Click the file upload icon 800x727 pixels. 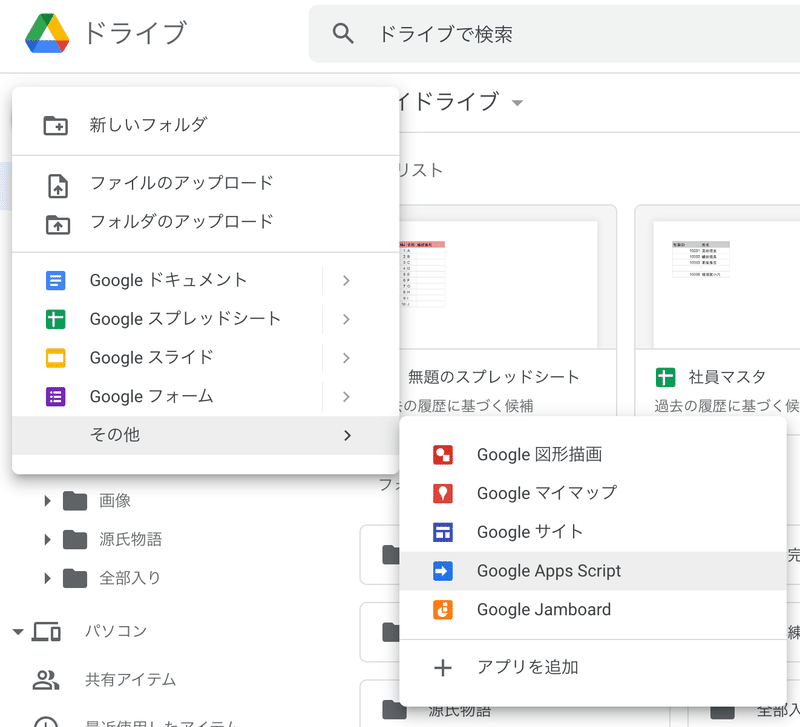tap(58, 186)
